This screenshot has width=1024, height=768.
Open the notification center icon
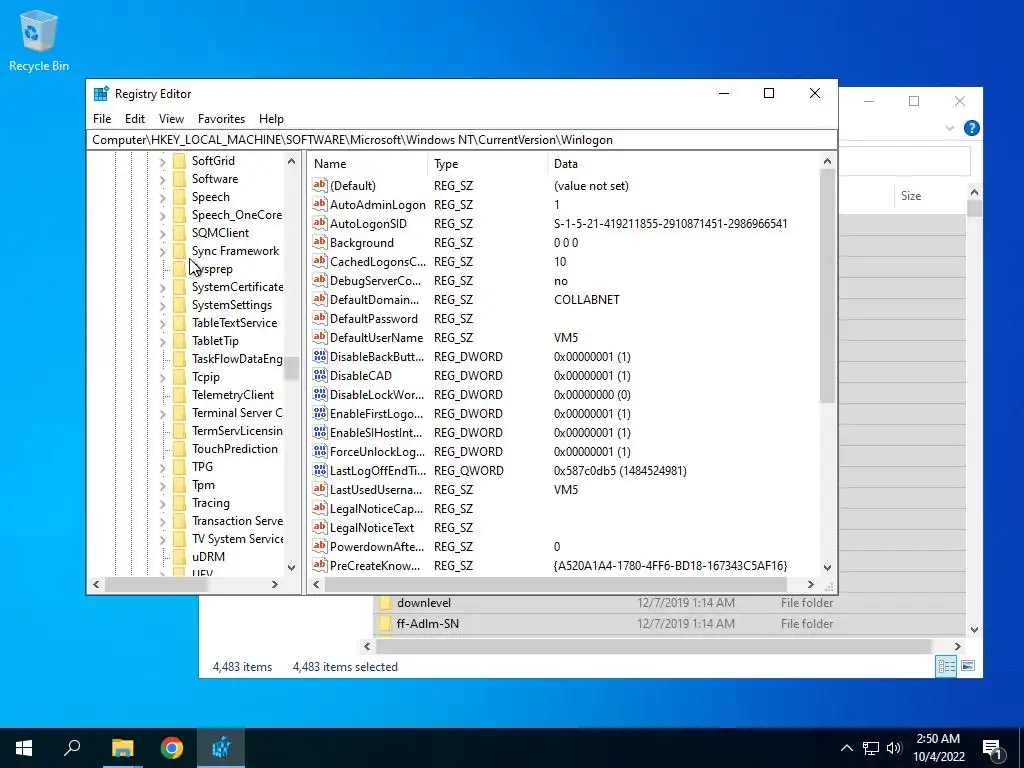tap(993, 748)
